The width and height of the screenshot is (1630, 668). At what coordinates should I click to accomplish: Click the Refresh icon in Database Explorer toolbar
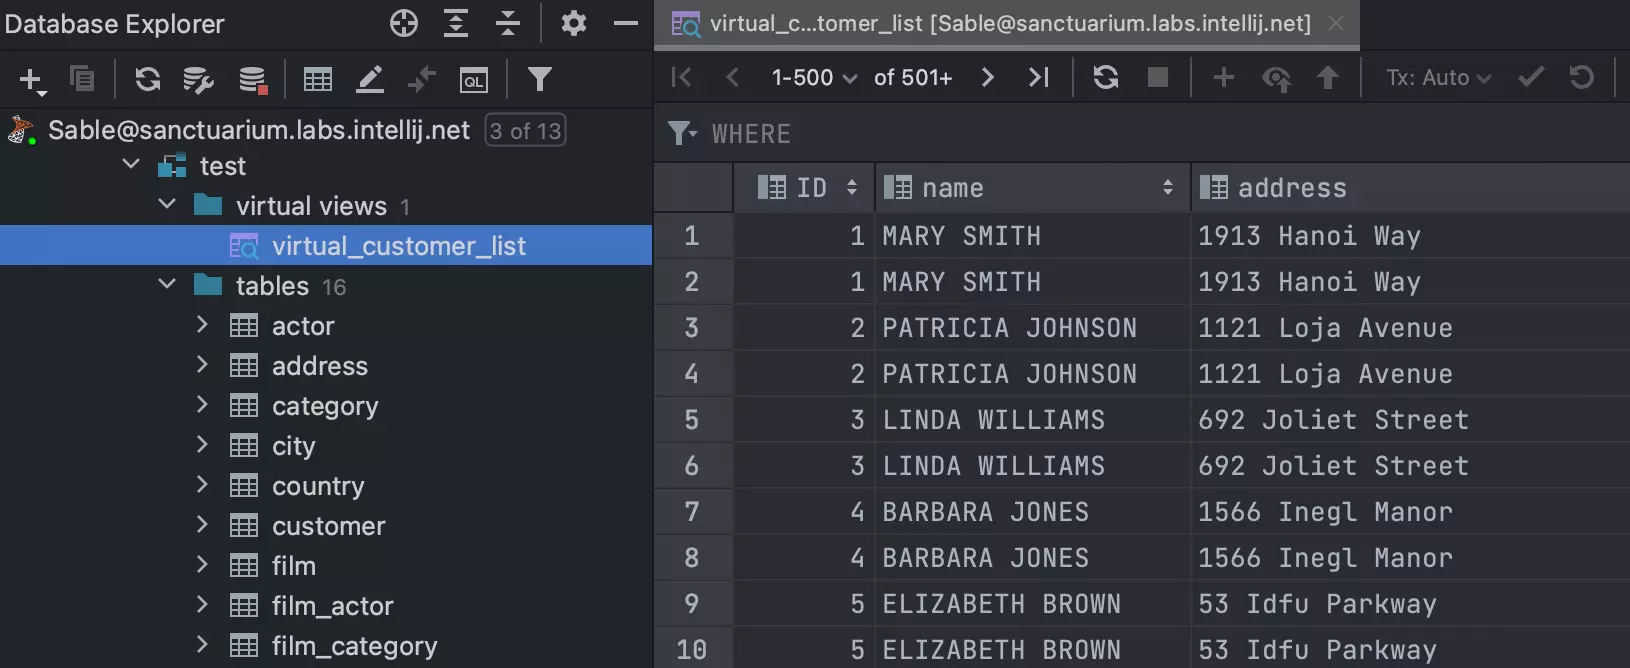147,79
